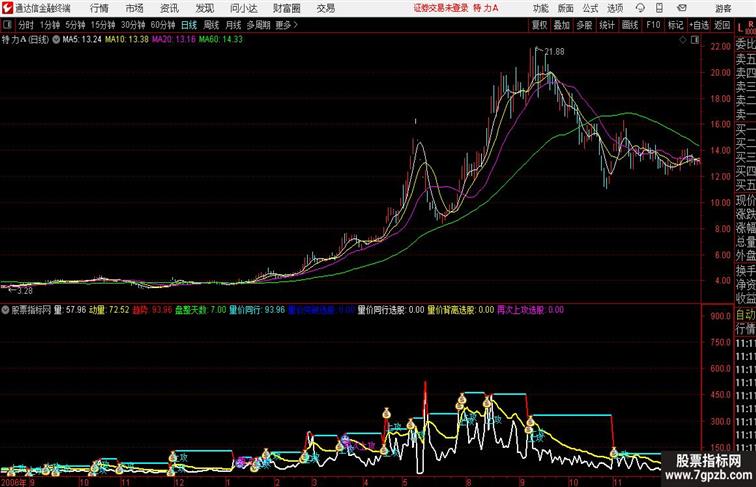Image resolution: width=756 pixels, height=487 pixels.
Task: Click the 返回 back button
Action: tap(722, 25)
